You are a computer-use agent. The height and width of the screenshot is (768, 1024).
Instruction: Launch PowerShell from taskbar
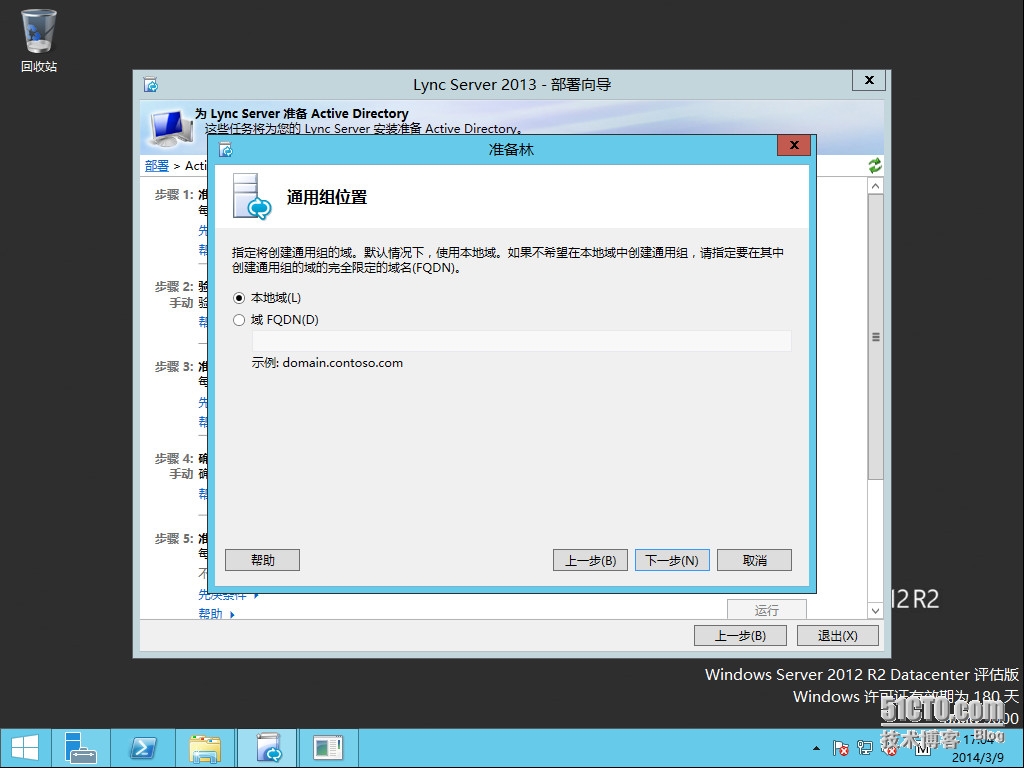click(x=143, y=748)
